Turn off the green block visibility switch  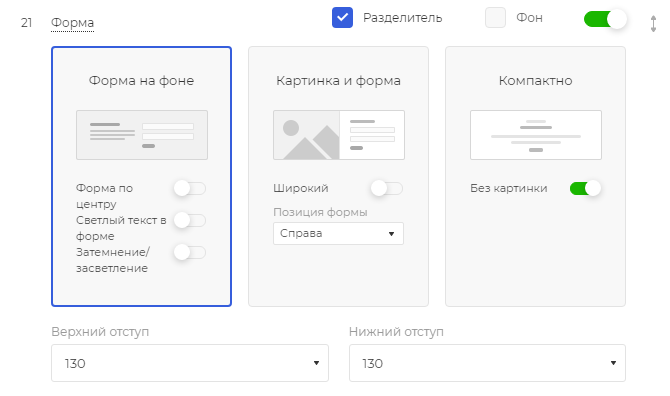click(x=605, y=19)
